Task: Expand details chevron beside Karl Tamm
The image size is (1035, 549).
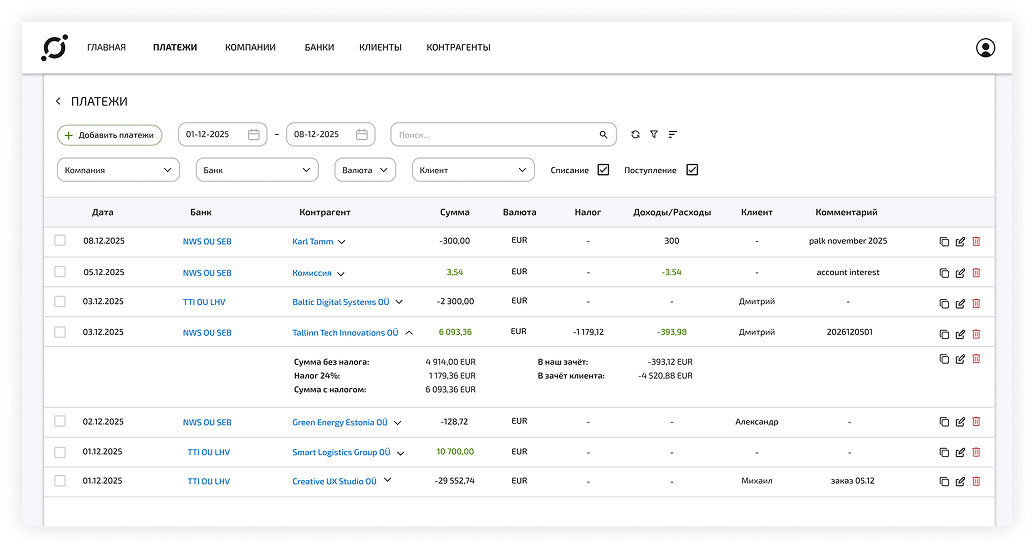Action: [342, 242]
